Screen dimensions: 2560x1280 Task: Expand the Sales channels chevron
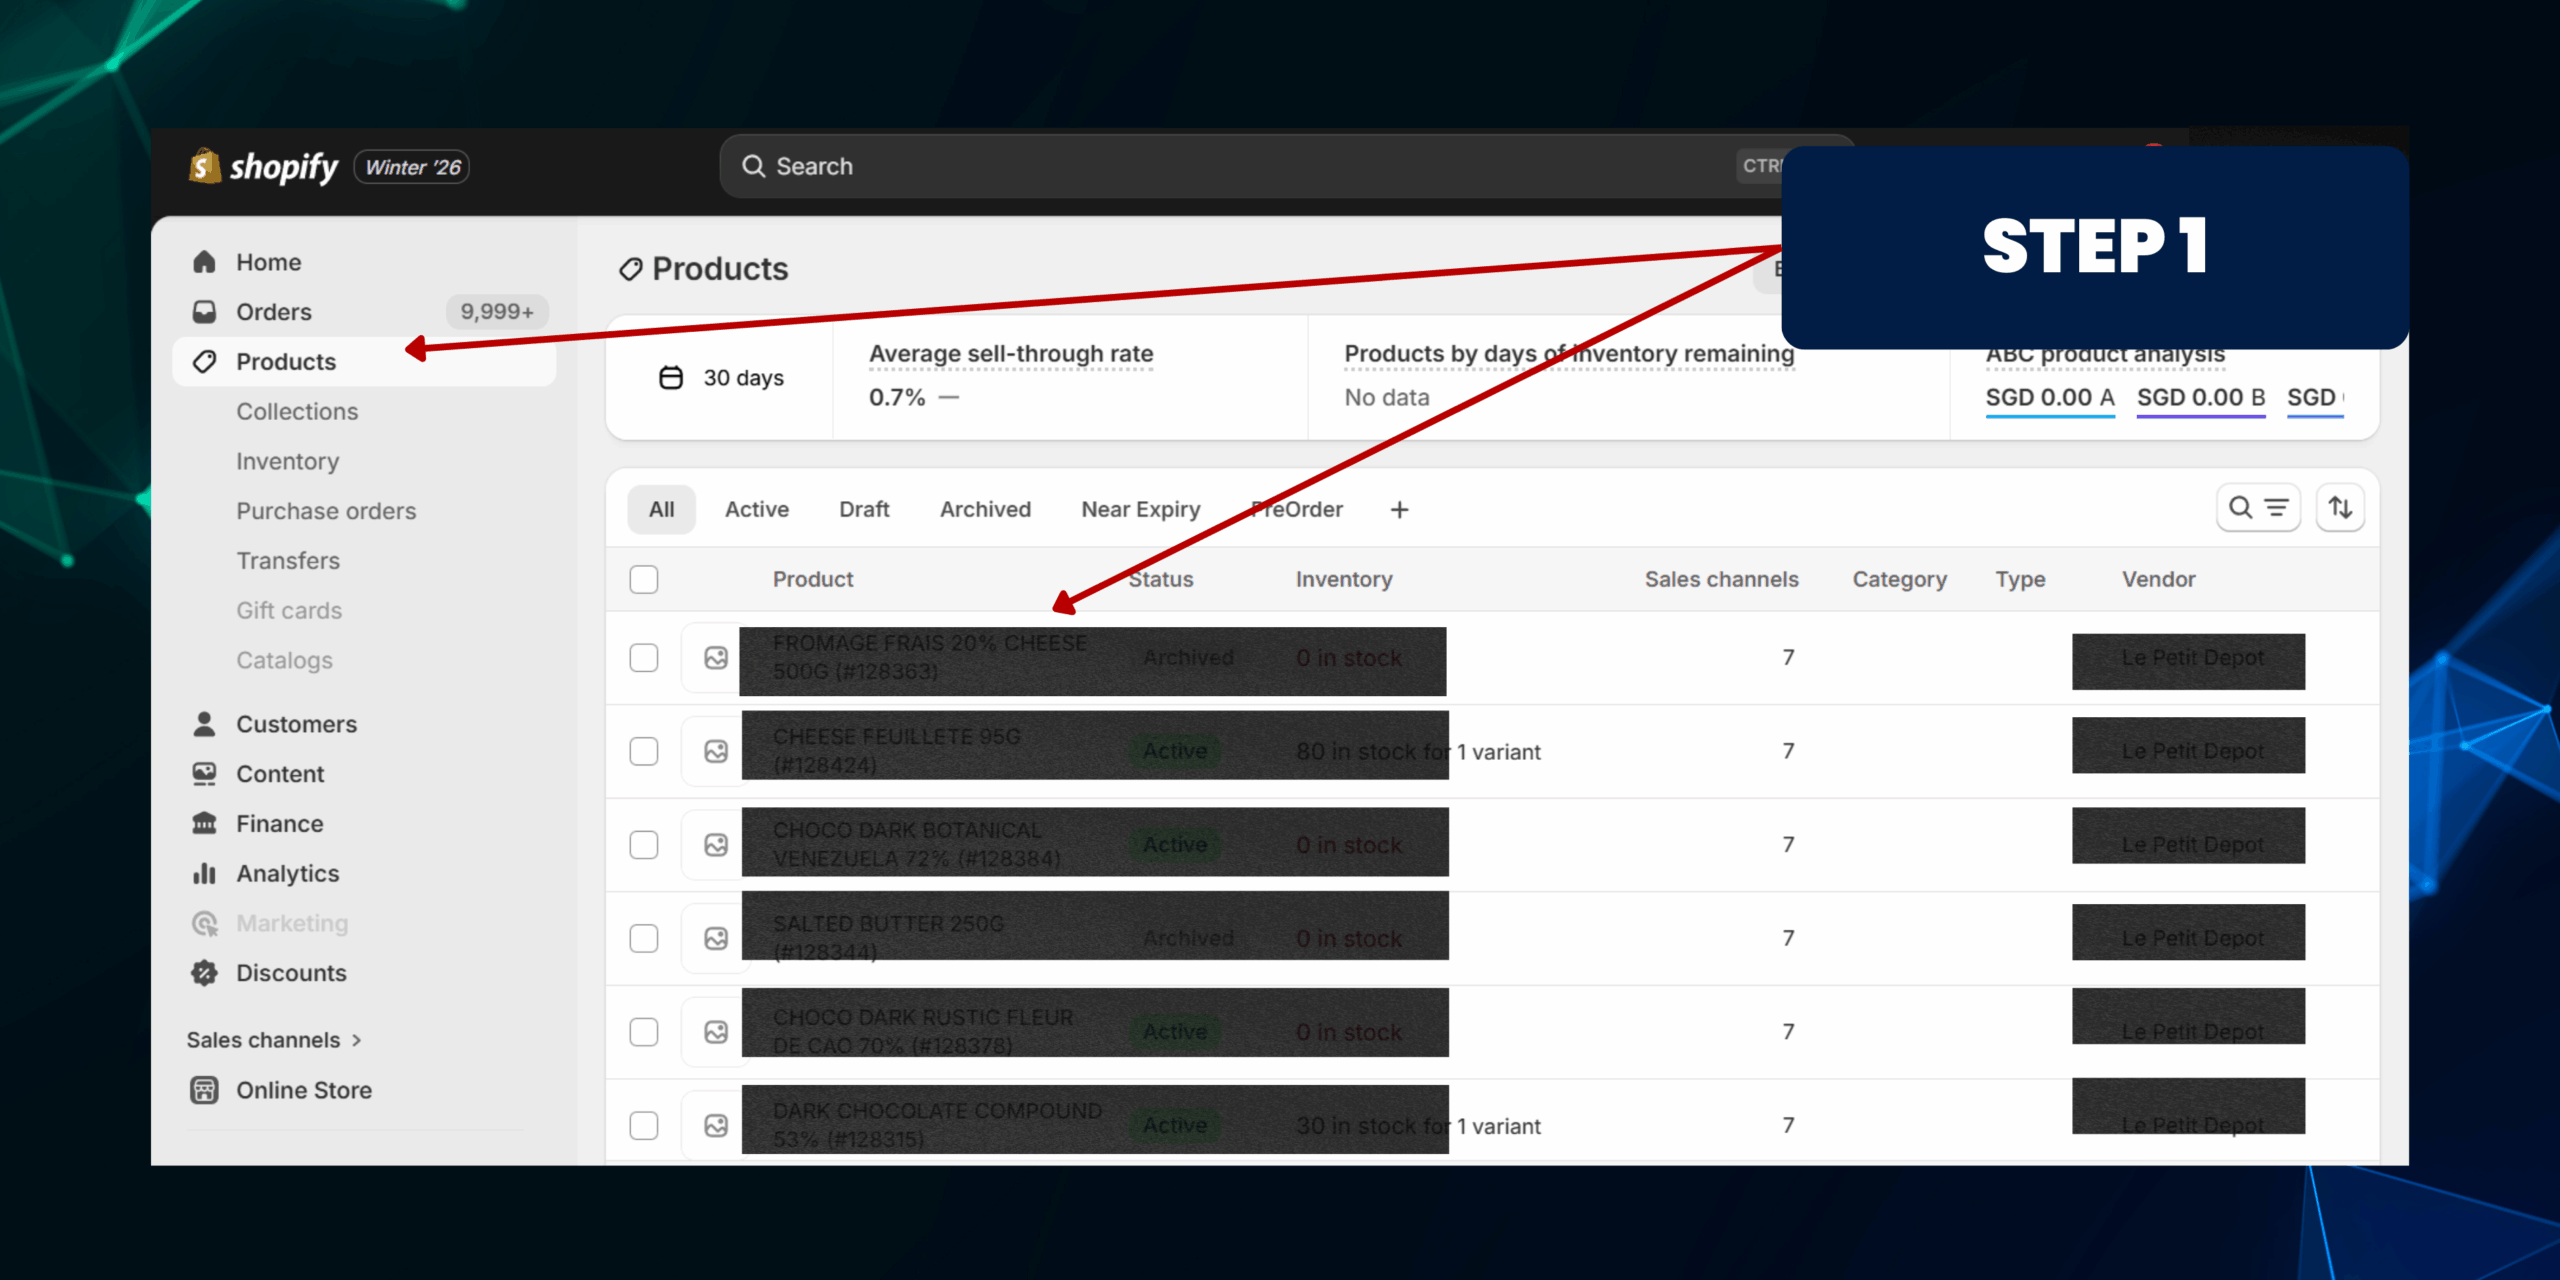pyautogui.click(x=357, y=1040)
